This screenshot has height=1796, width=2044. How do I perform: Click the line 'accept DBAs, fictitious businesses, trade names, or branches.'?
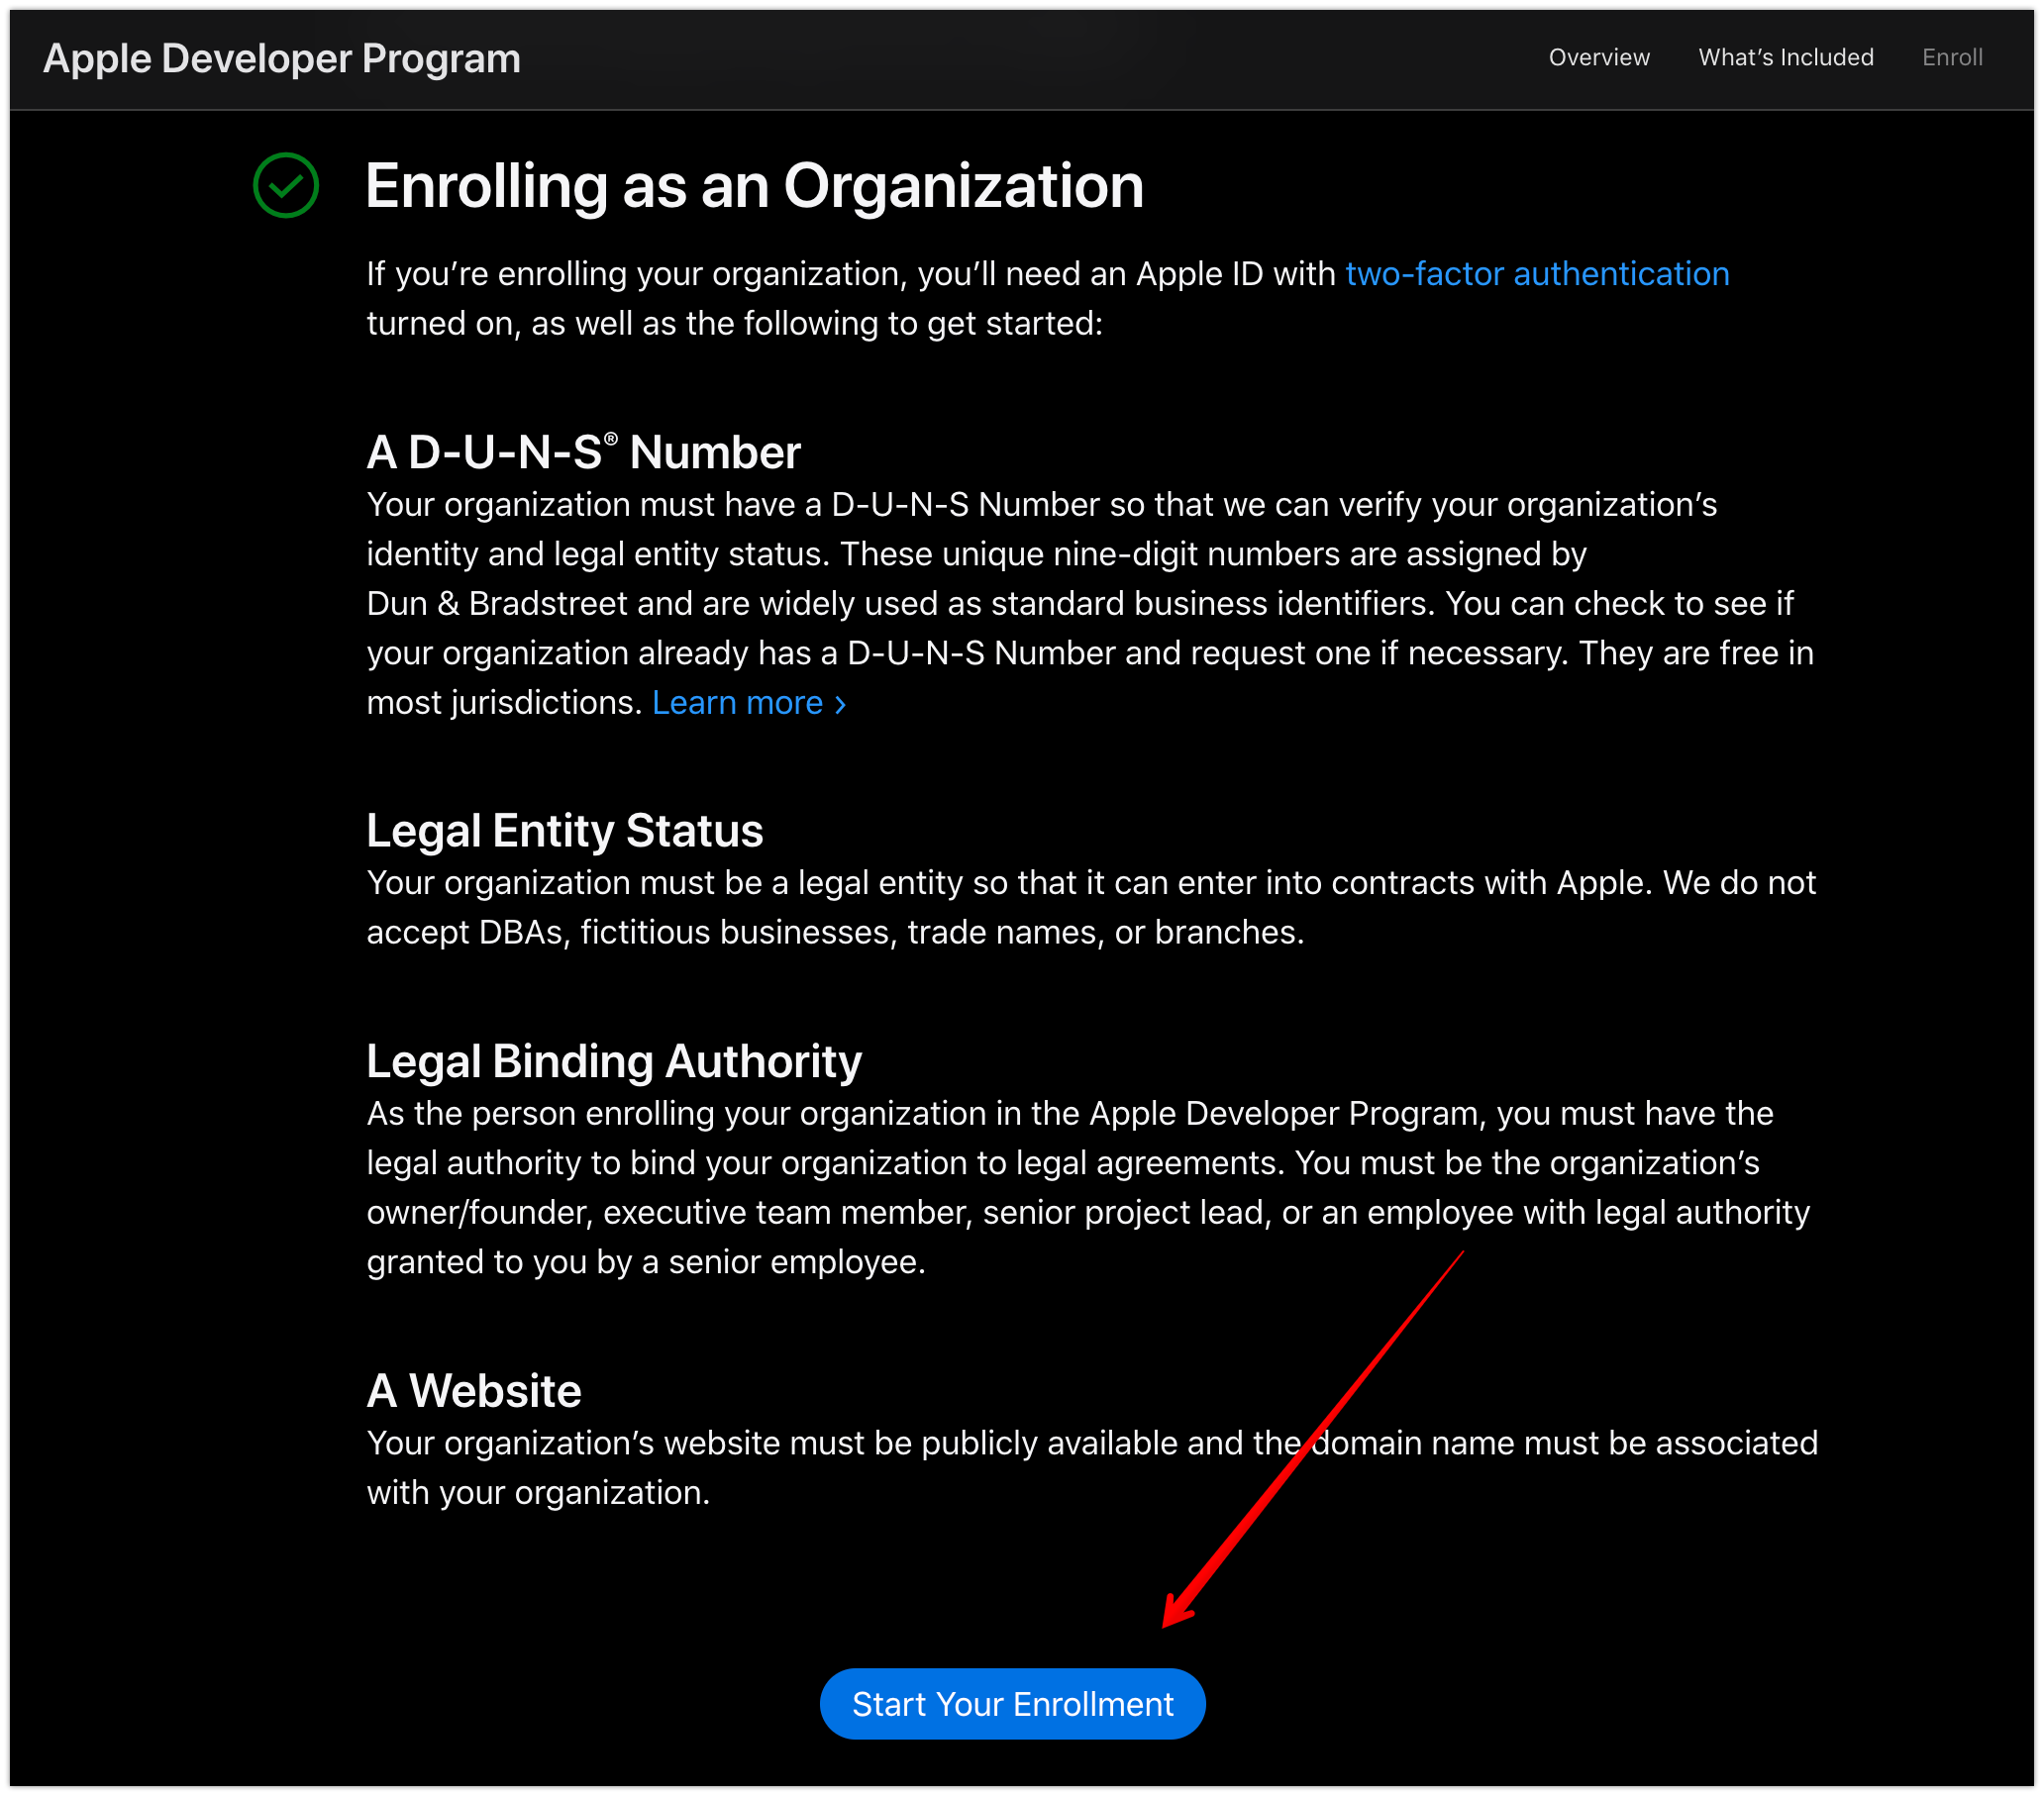point(835,933)
